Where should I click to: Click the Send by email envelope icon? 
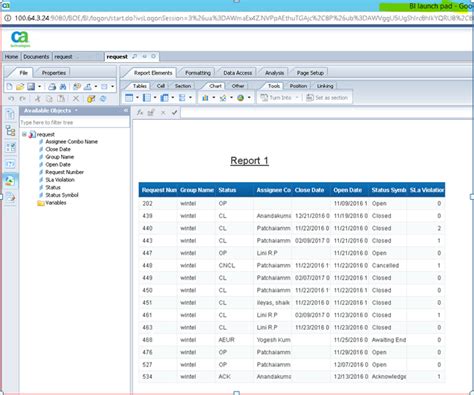pyautogui.click(x=104, y=87)
